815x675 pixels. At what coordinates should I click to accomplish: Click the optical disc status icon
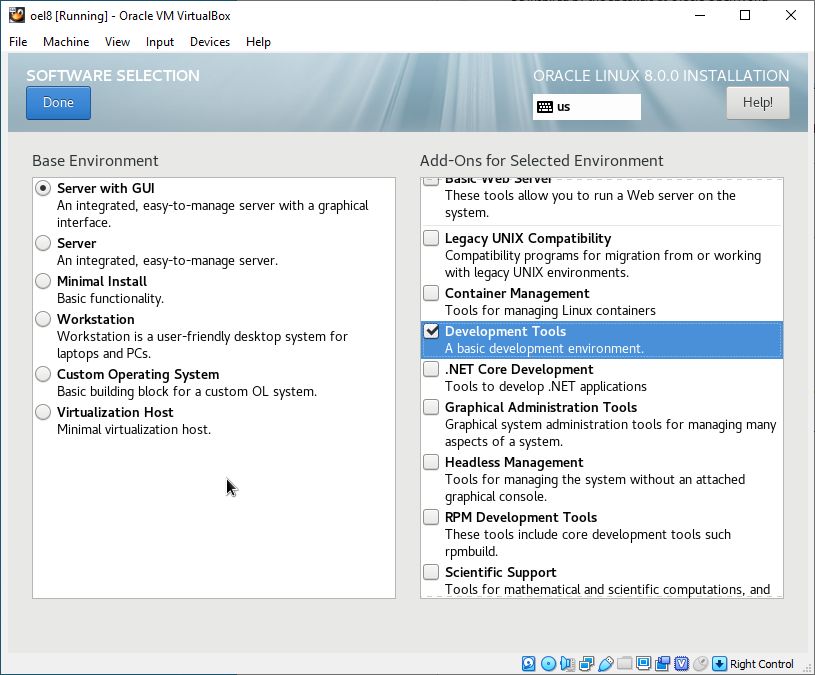(548, 664)
